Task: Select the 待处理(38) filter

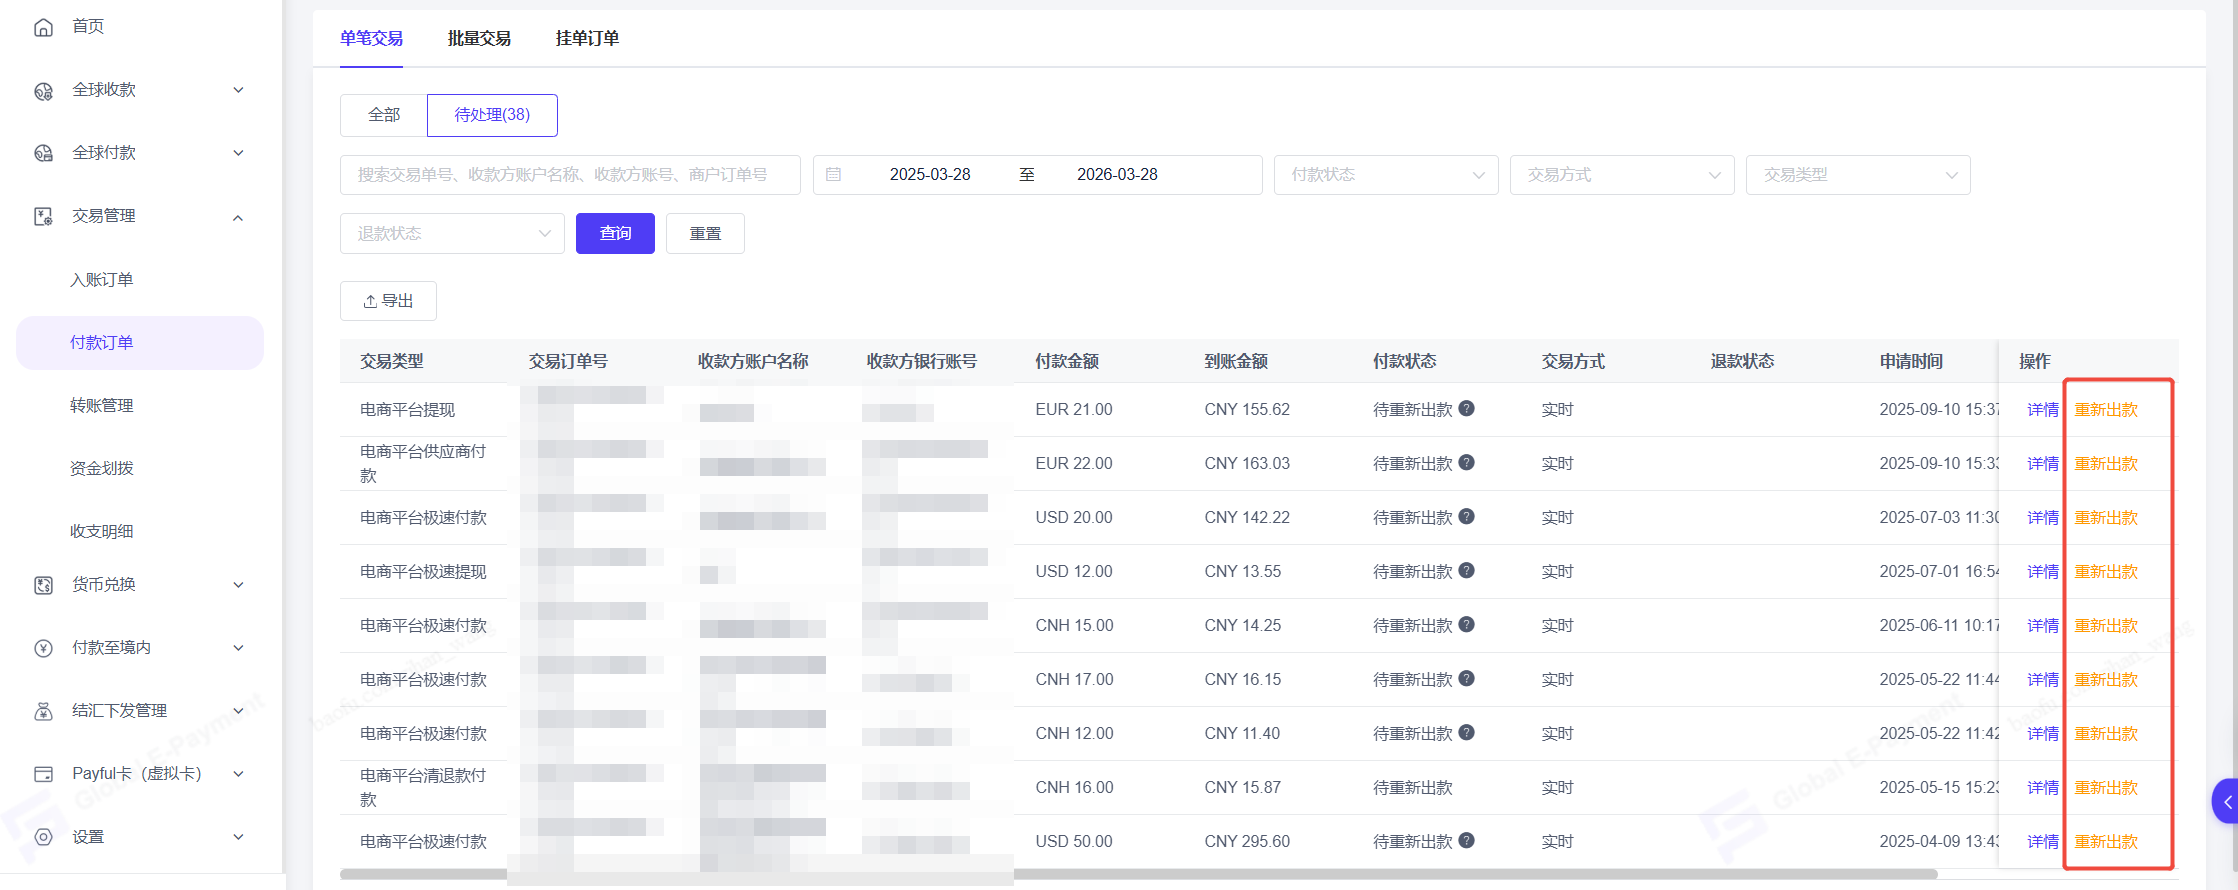Action: [492, 115]
